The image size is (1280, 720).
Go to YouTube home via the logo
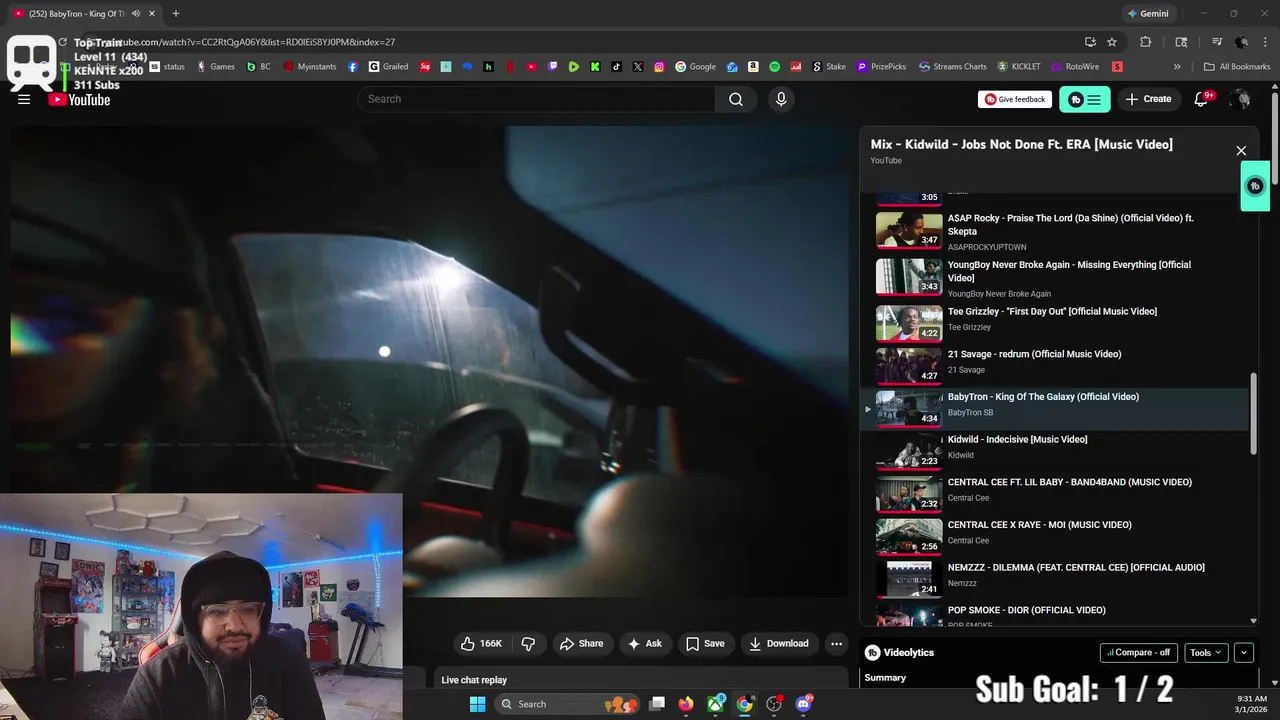(x=79, y=99)
